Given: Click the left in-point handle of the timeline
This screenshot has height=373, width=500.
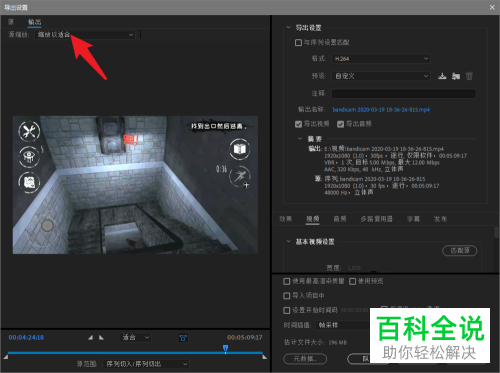Looking at the screenshot, I should tap(6, 357).
